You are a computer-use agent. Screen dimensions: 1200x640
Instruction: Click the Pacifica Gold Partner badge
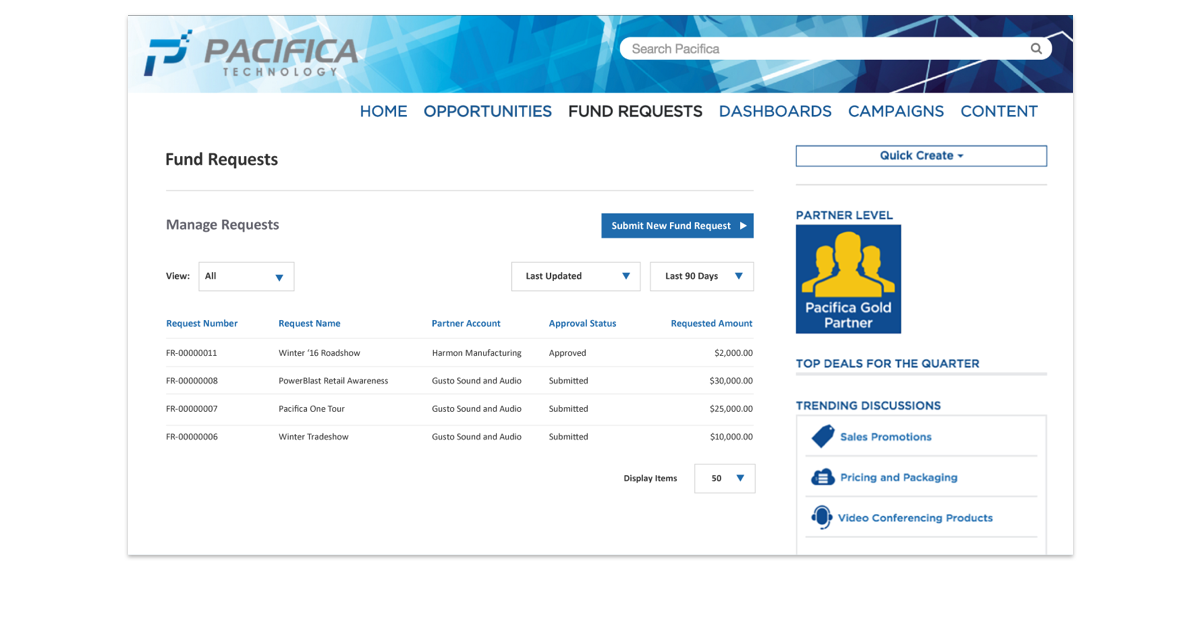(848, 279)
